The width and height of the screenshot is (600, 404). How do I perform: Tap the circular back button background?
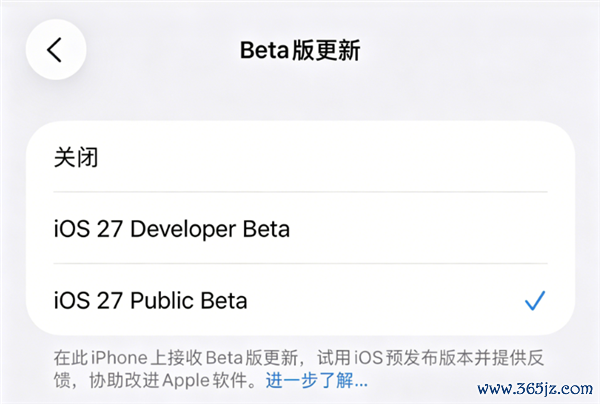coord(56,50)
